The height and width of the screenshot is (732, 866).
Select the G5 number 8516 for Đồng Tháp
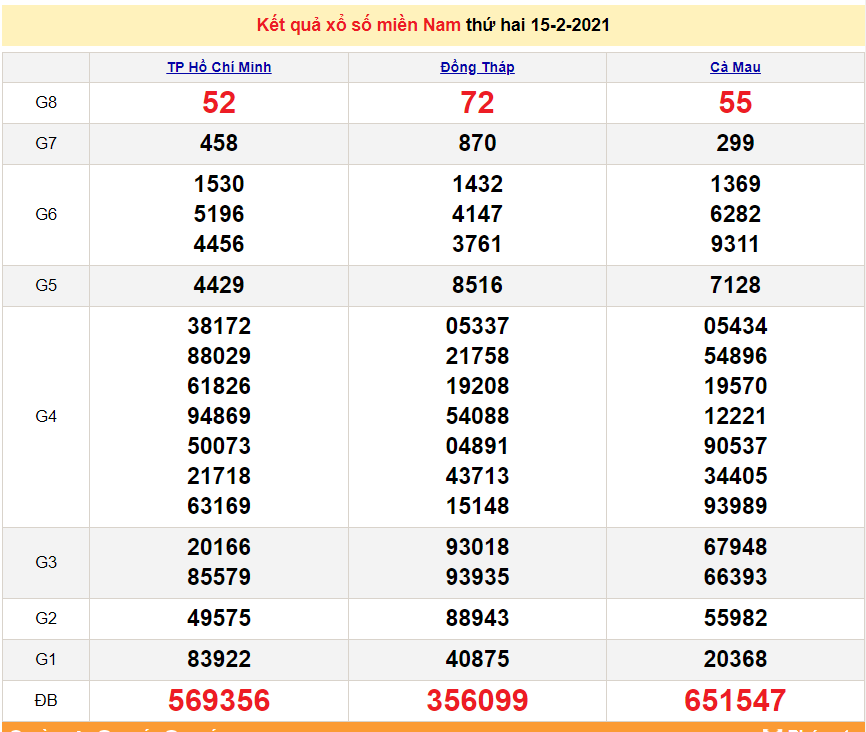(478, 285)
